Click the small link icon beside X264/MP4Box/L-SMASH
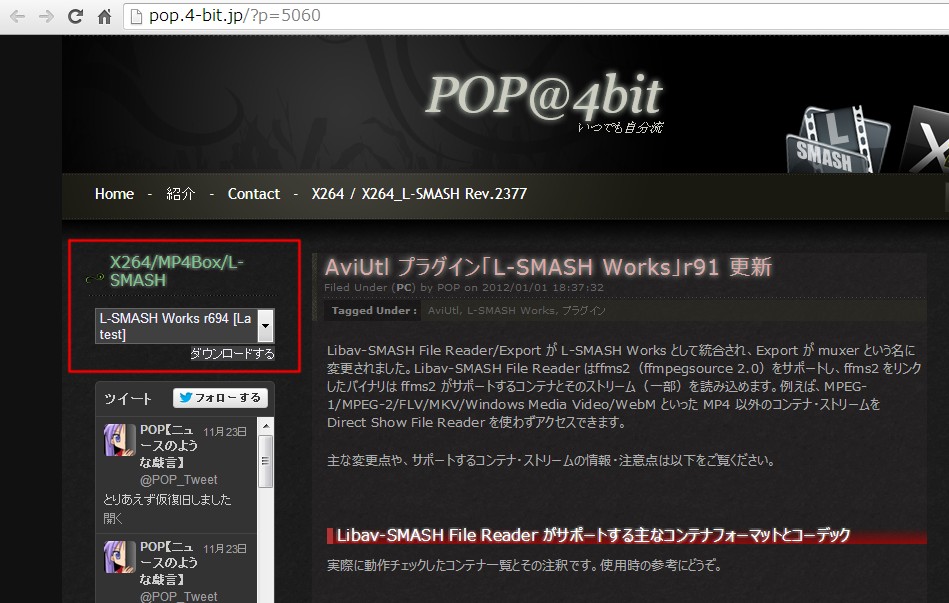 point(95,279)
